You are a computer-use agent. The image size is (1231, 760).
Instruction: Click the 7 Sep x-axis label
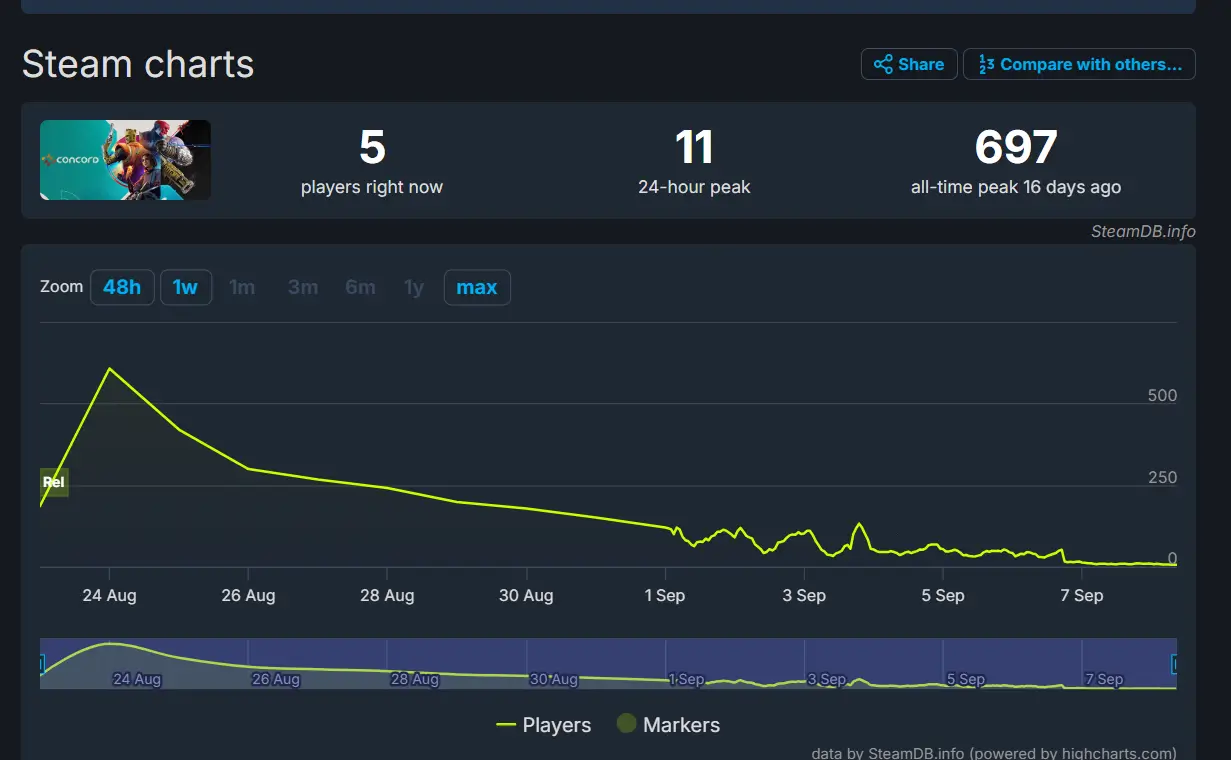tap(1082, 595)
